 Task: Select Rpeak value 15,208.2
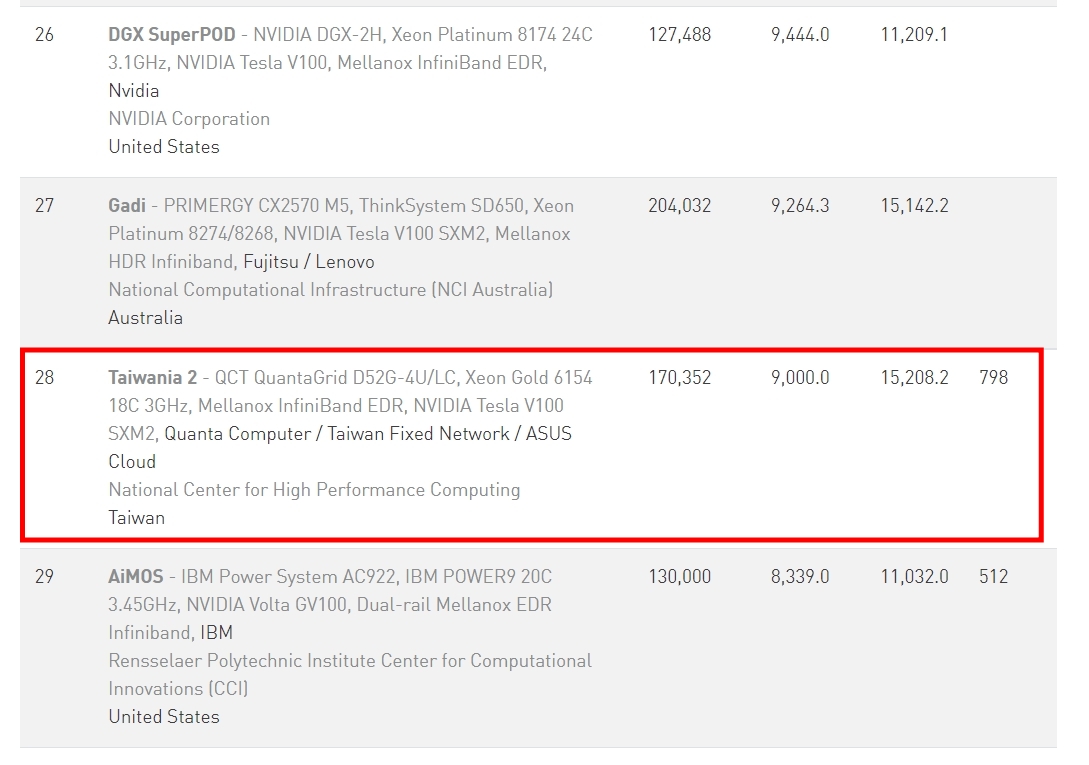pyautogui.click(x=914, y=377)
